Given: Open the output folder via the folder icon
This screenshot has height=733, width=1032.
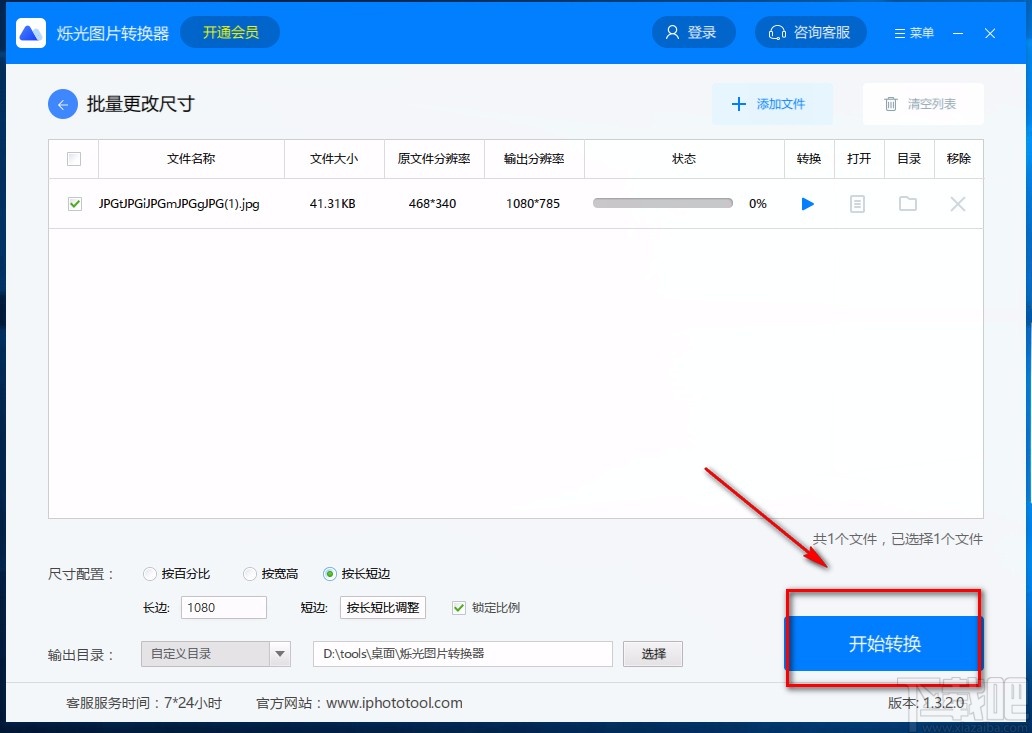Looking at the screenshot, I should click(907, 203).
